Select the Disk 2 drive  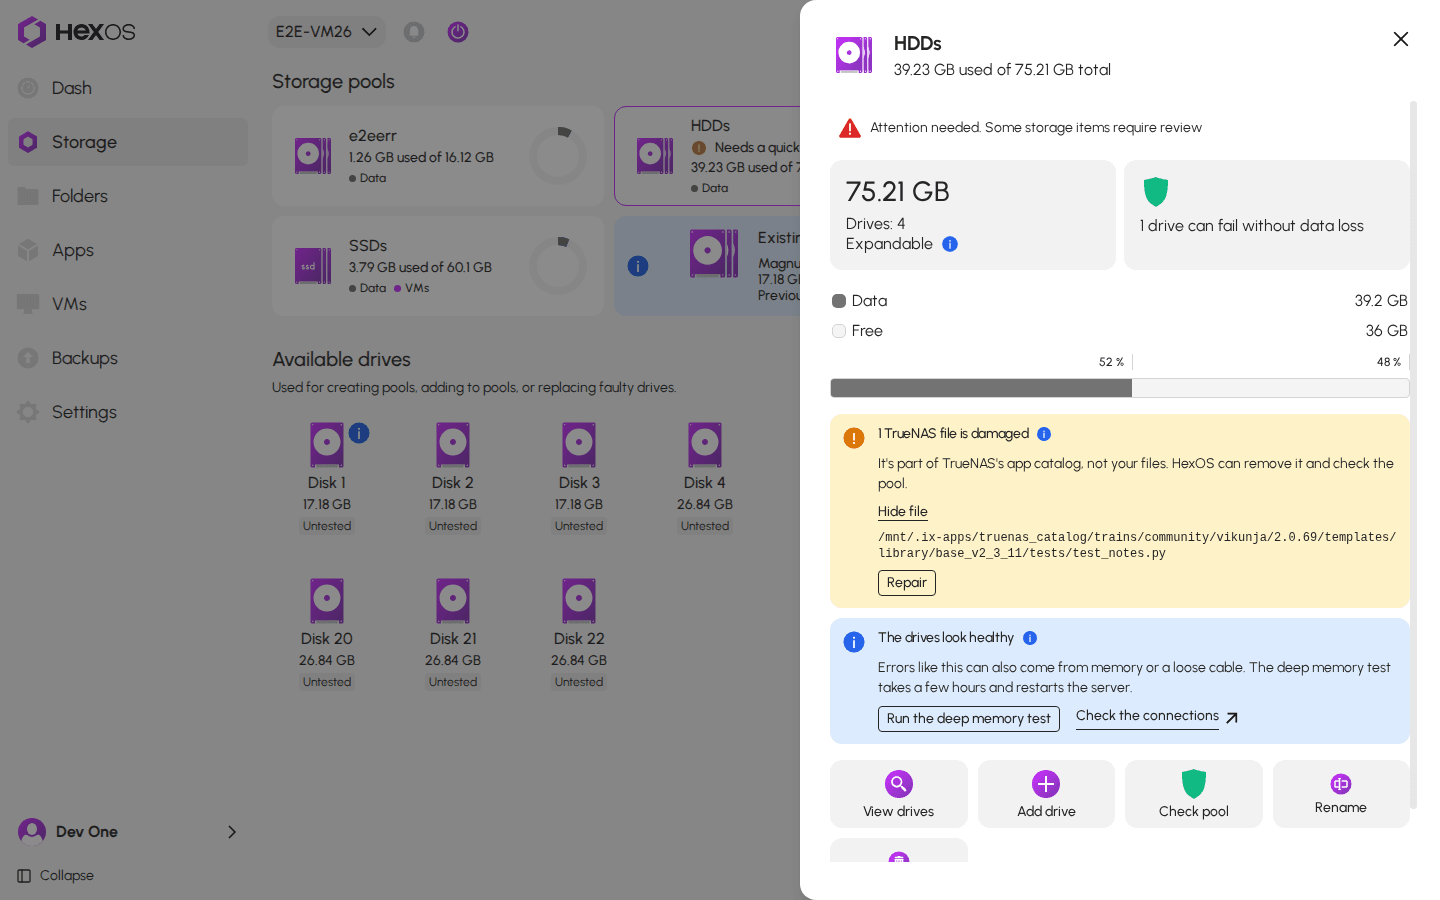(453, 478)
